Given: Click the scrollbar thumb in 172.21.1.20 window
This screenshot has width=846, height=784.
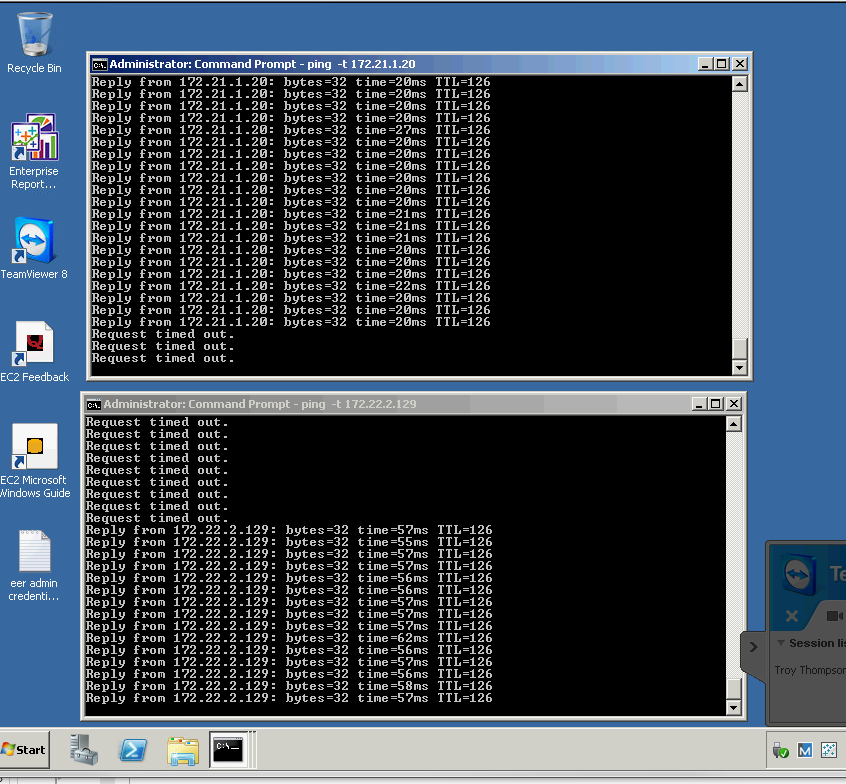Looking at the screenshot, I should point(739,348).
